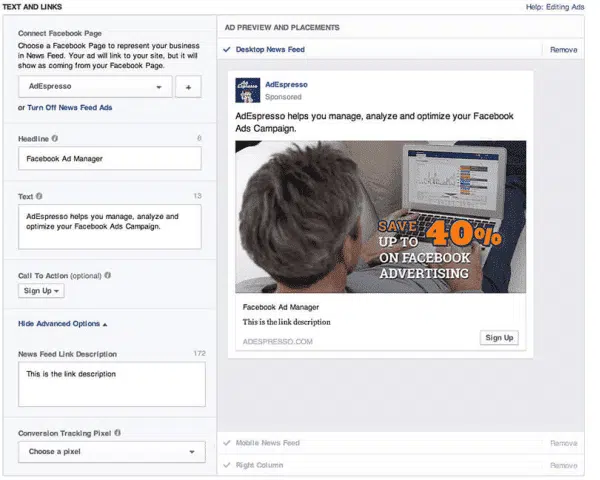This screenshot has height=480, width=600.
Task: Open the Choose a pixel dropdown
Action: click(x=111, y=452)
